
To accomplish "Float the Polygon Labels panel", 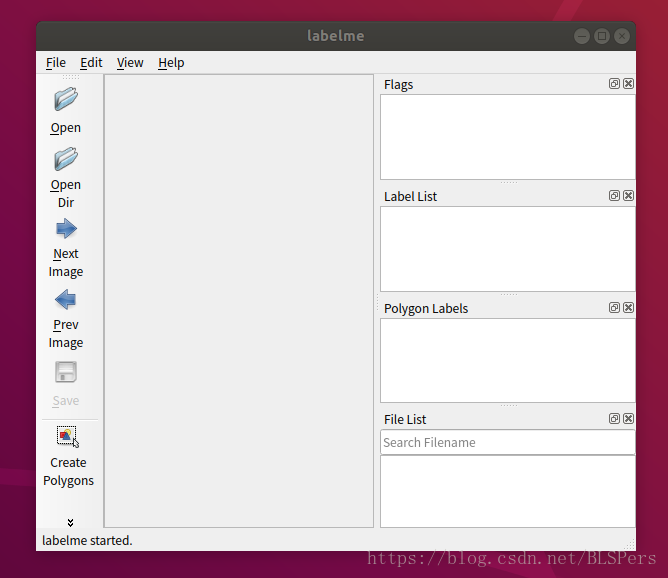I will (614, 308).
